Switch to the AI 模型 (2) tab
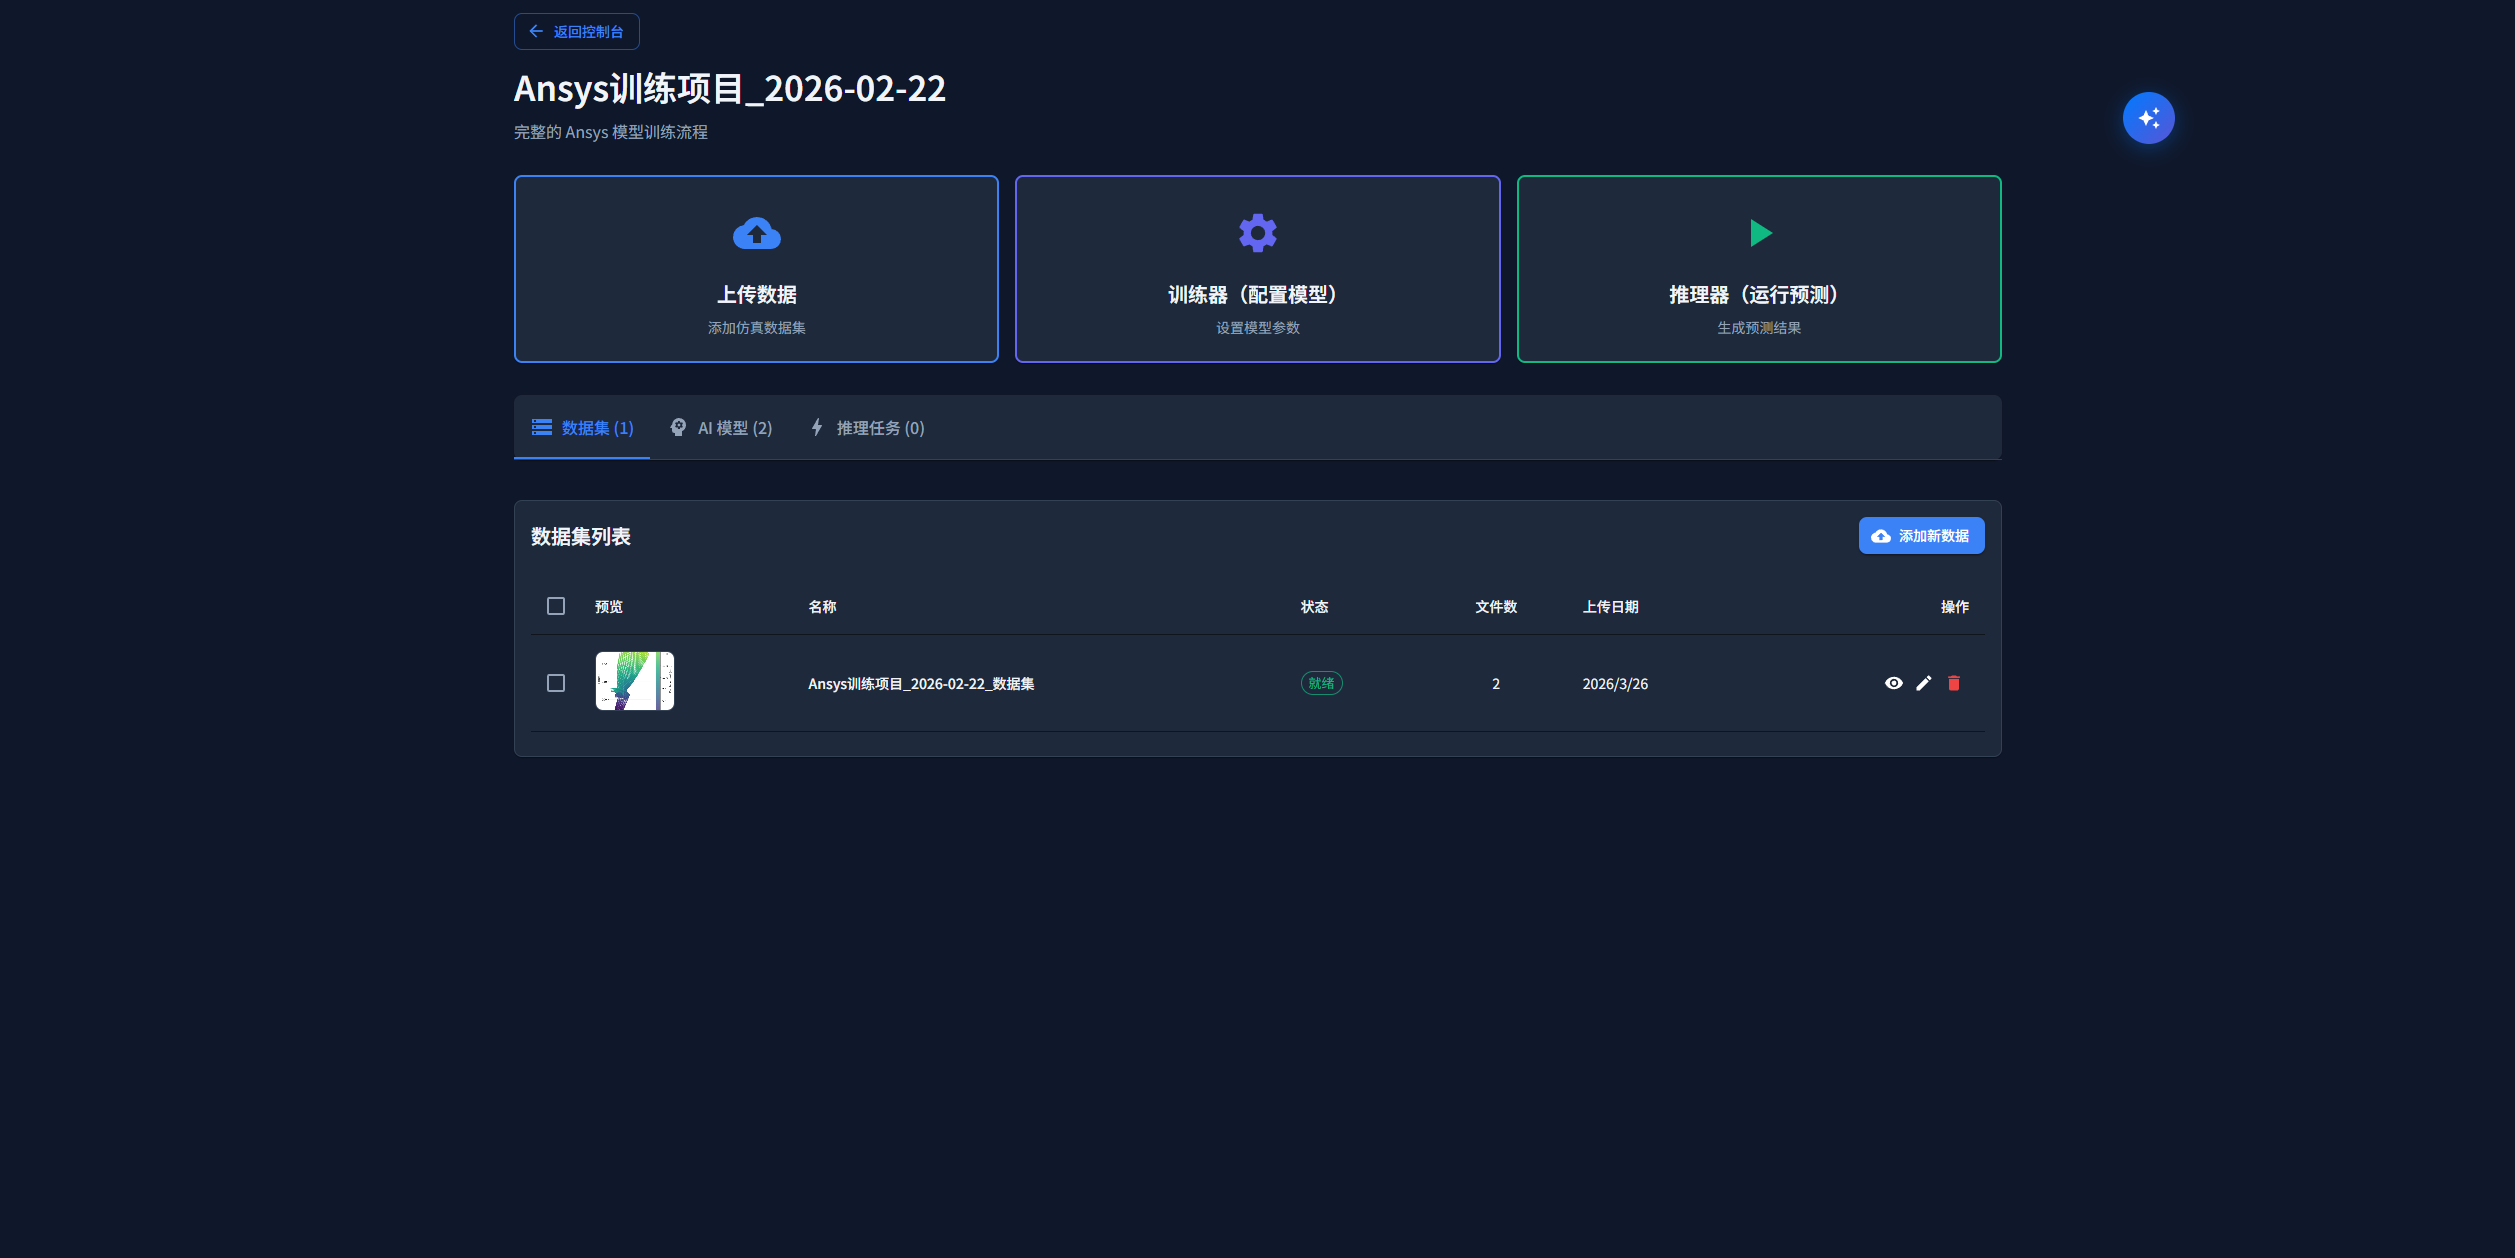 tap(721, 428)
